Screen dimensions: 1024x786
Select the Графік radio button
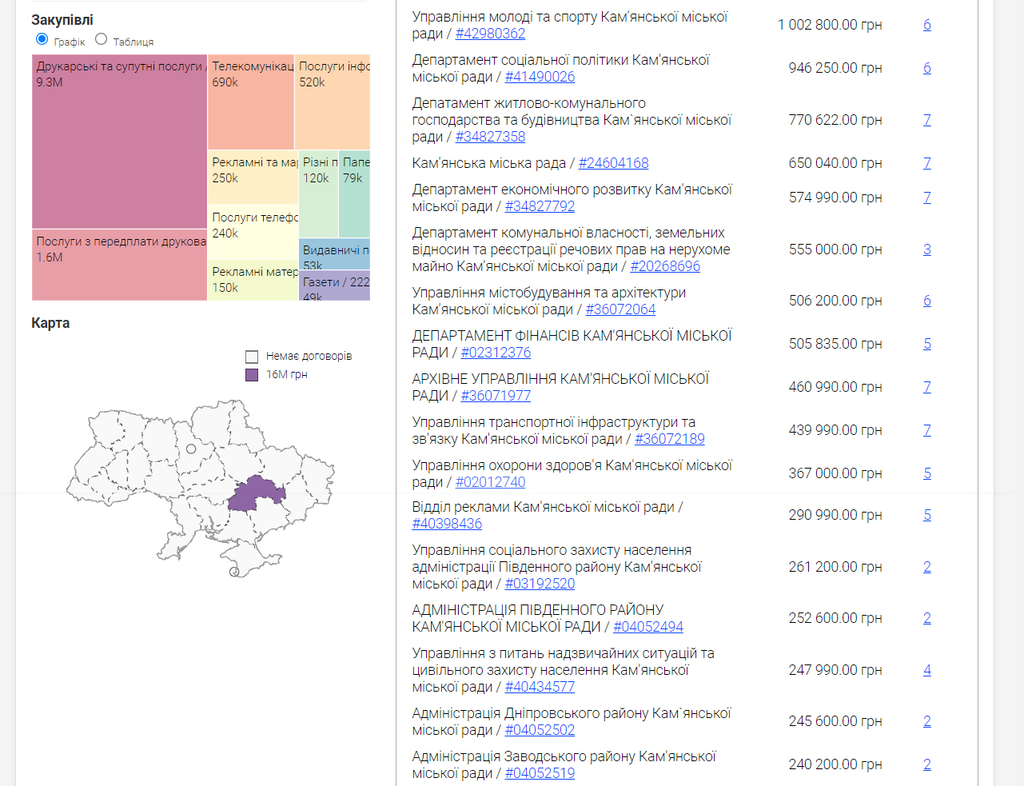click(x=41, y=39)
